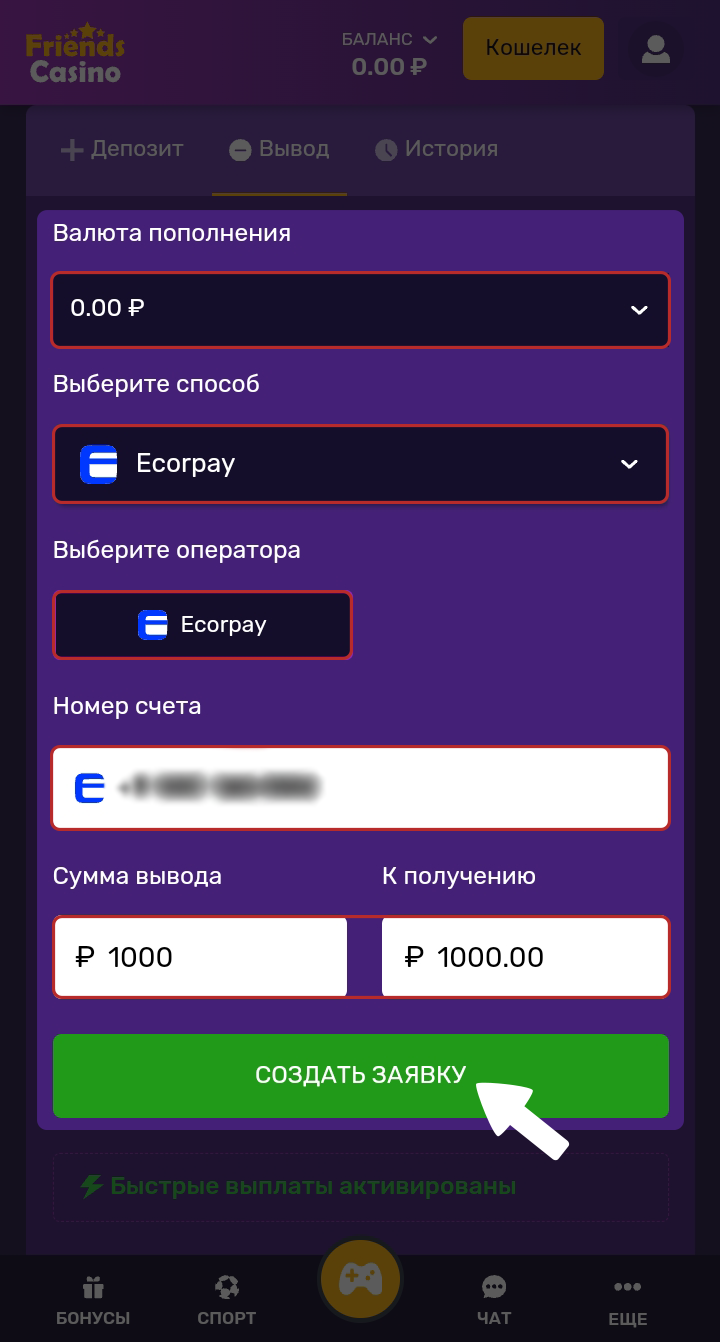This screenshot has height=1342, width=720.
Task: Click the Ecorpay icon in account field
Action: [x=90, y=788]
